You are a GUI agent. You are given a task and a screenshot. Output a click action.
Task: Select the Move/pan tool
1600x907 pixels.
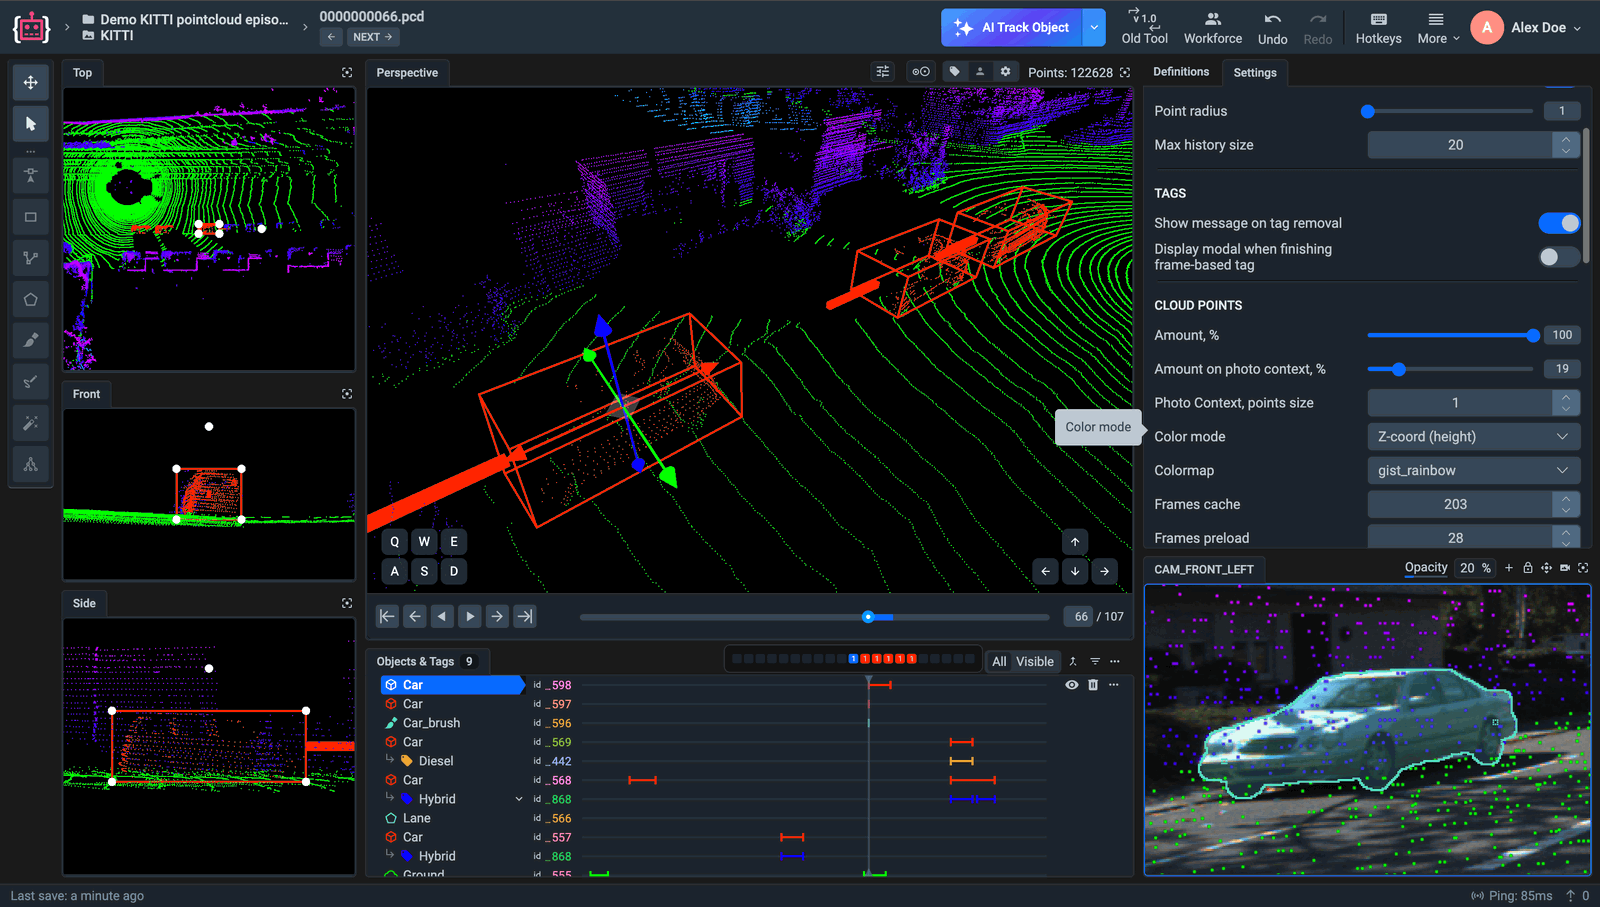(31, 82)
